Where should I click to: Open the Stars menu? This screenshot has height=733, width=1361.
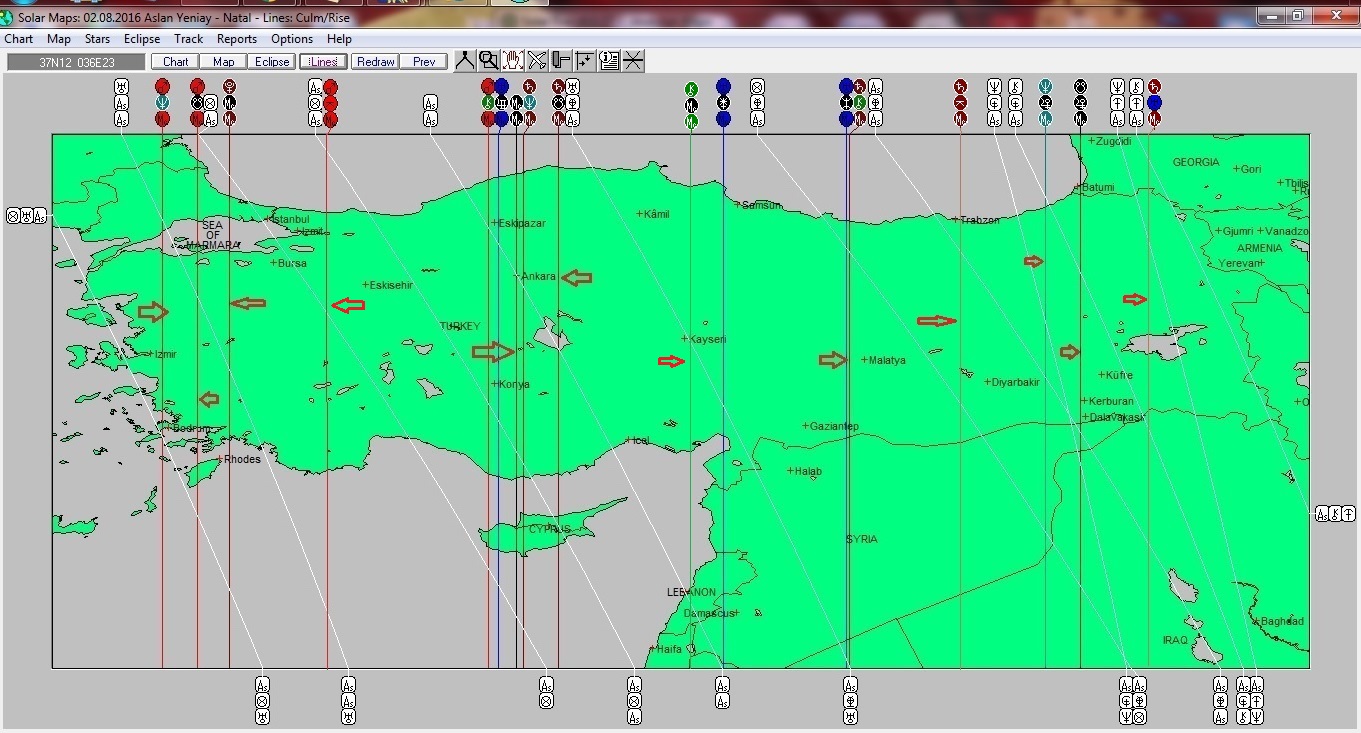pos(97,39)
